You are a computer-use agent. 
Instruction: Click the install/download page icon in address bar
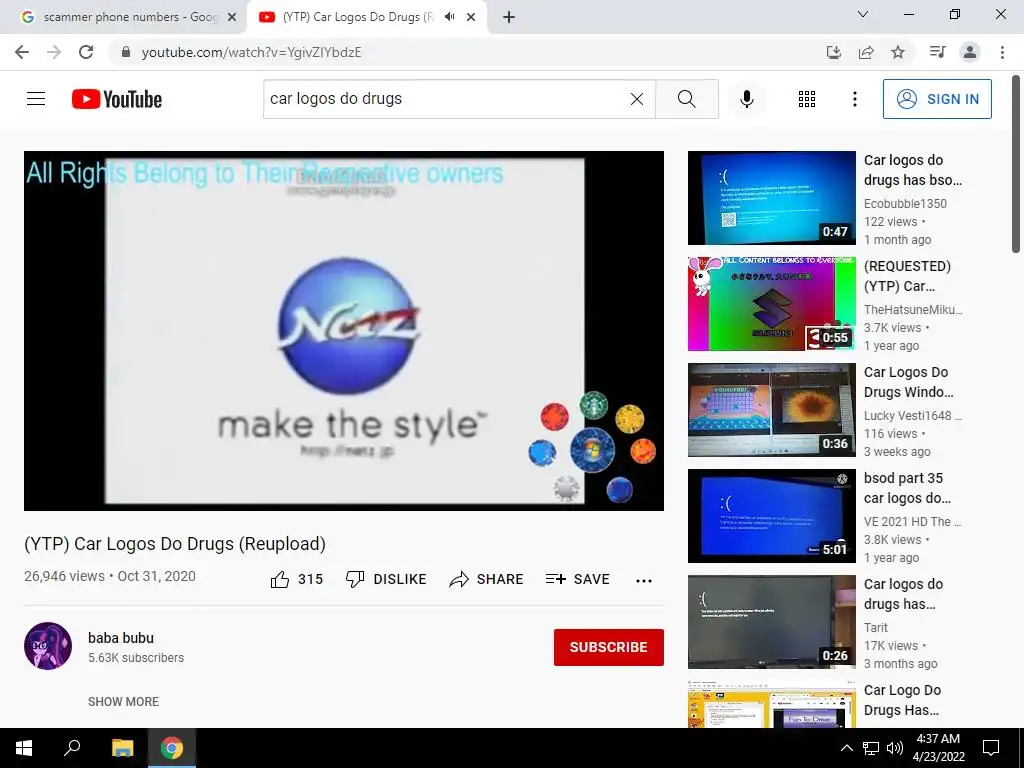pyautogui.click(x=834, y=52)
